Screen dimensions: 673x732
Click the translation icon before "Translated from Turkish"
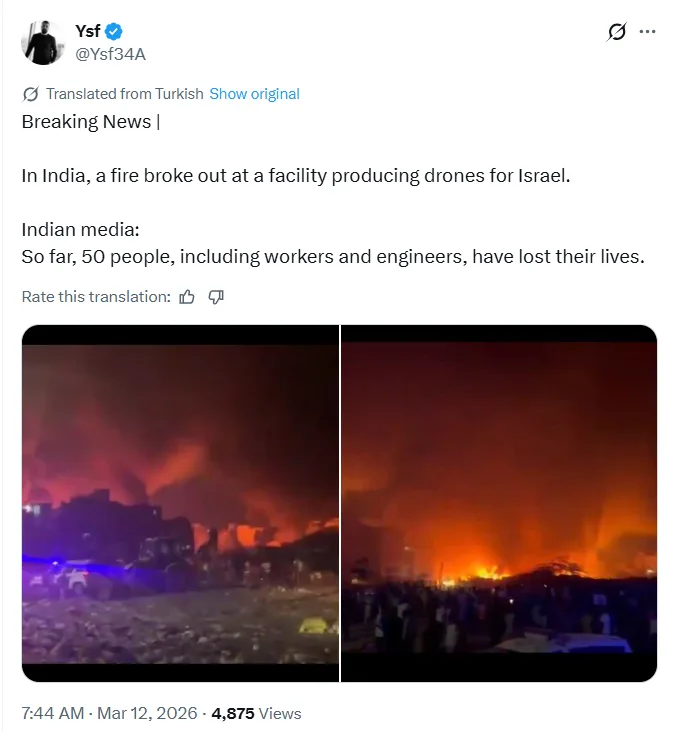(30, 94)
